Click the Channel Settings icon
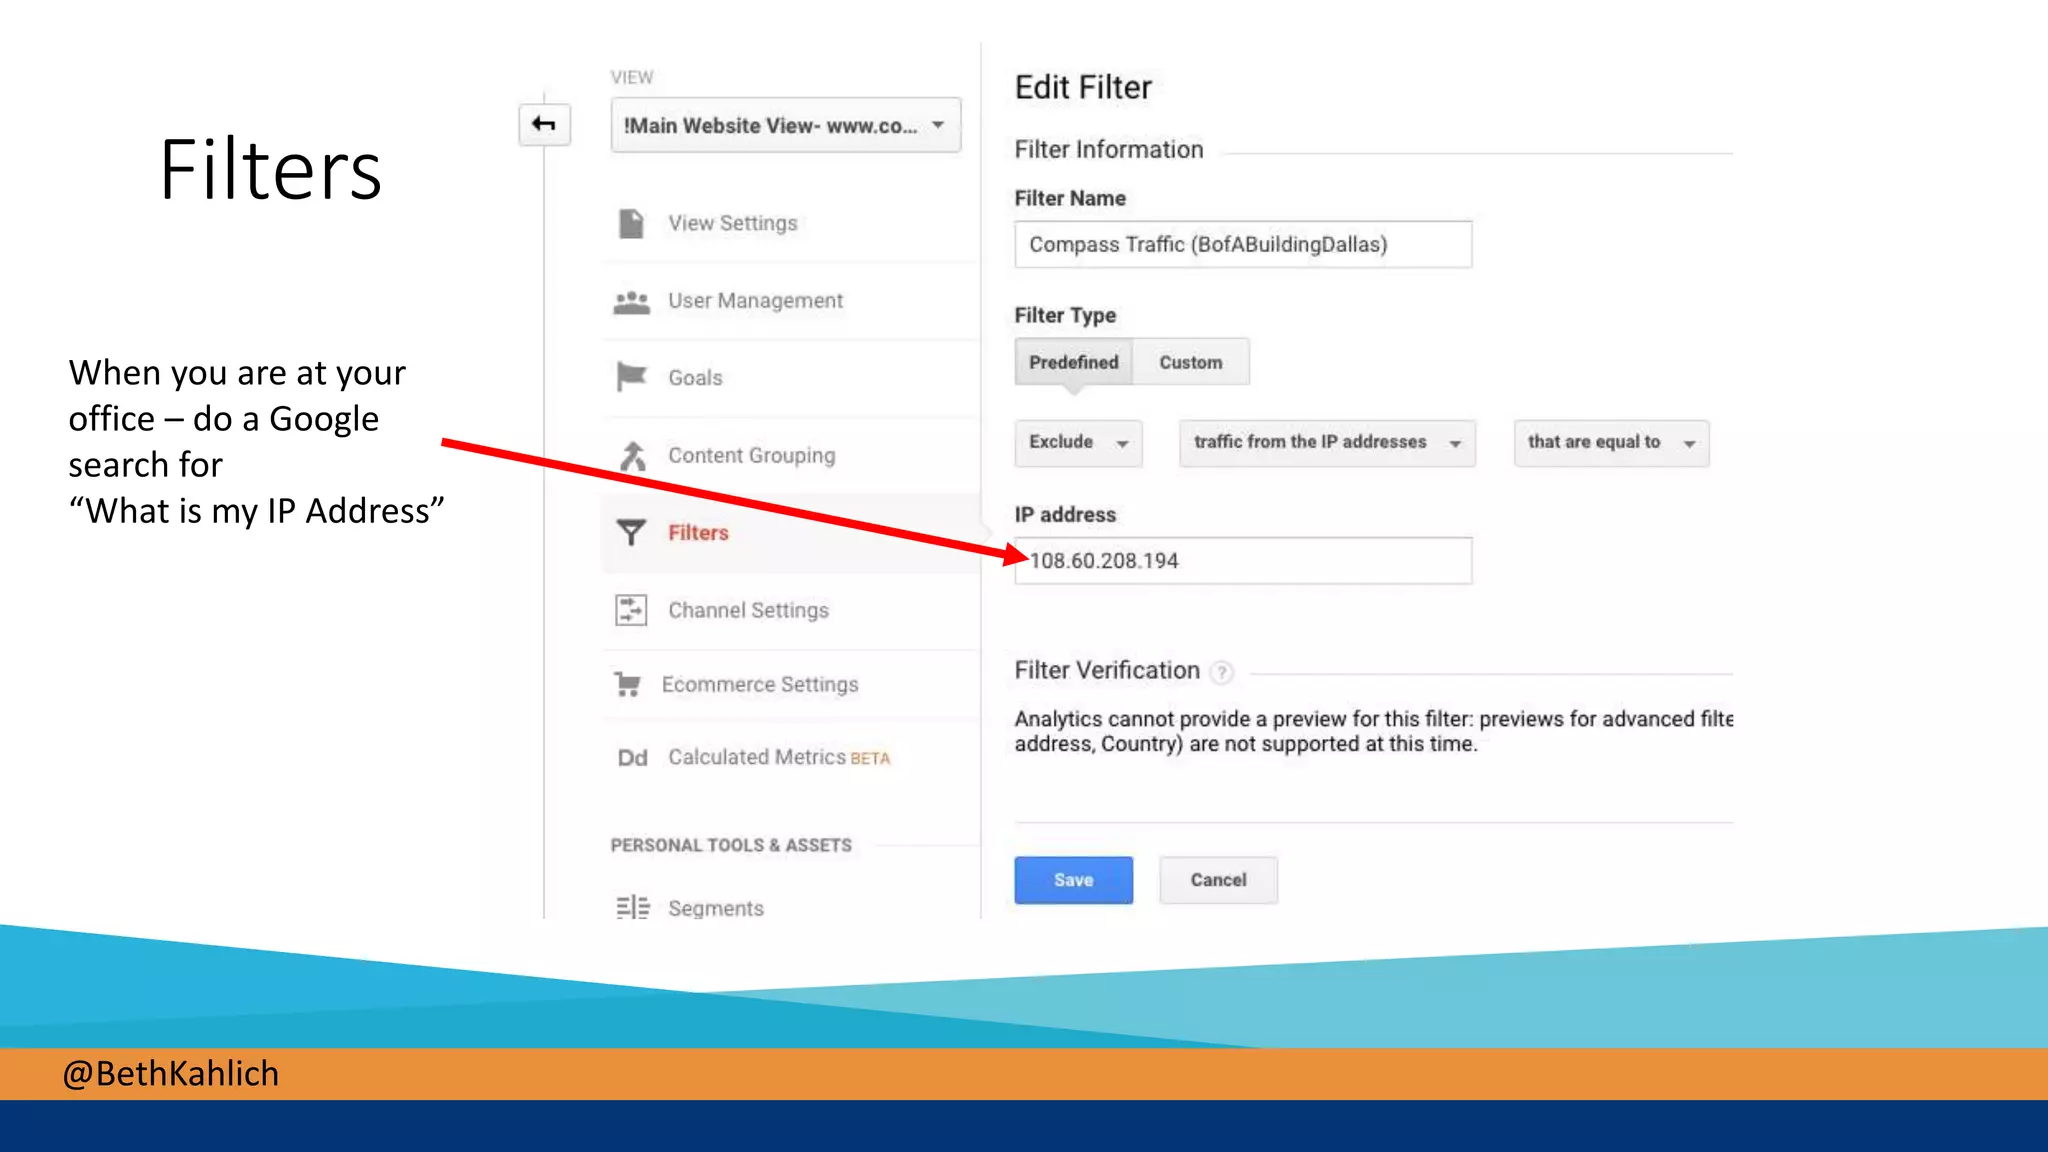The width and height of the screenshot is (2048, 1152). 631,610
